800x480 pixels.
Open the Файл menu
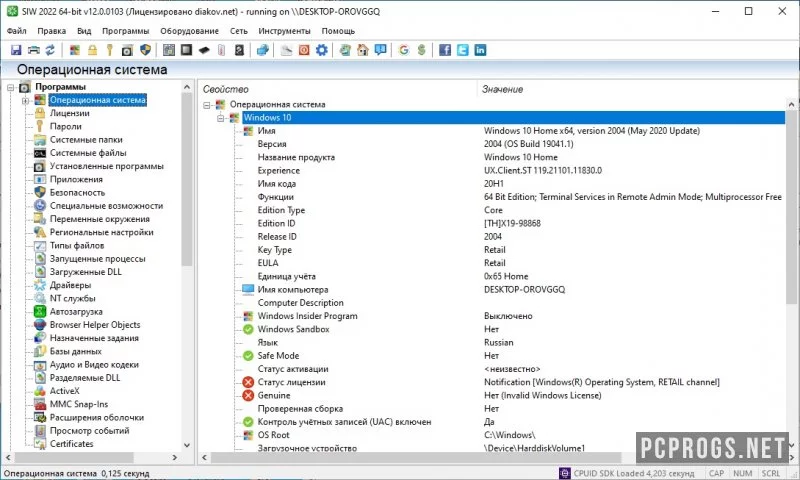16,31
